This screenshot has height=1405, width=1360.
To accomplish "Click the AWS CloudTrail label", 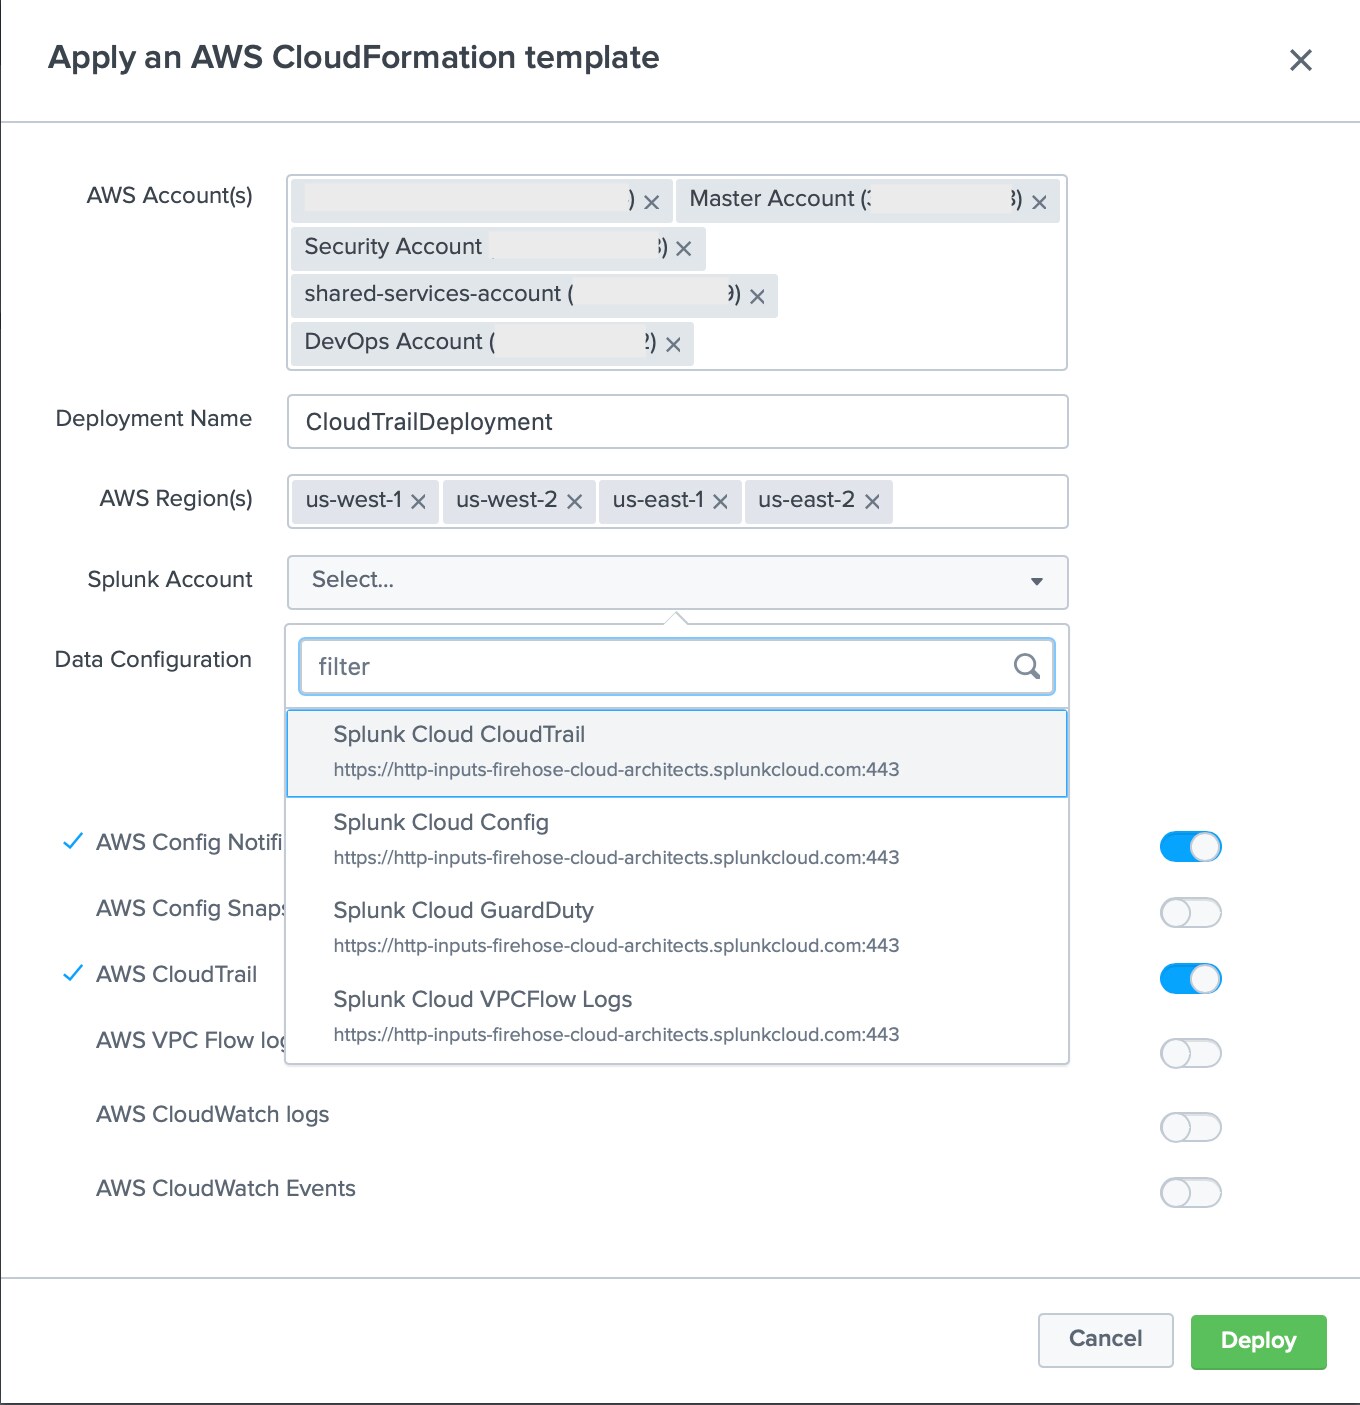I will coord(177,974).
